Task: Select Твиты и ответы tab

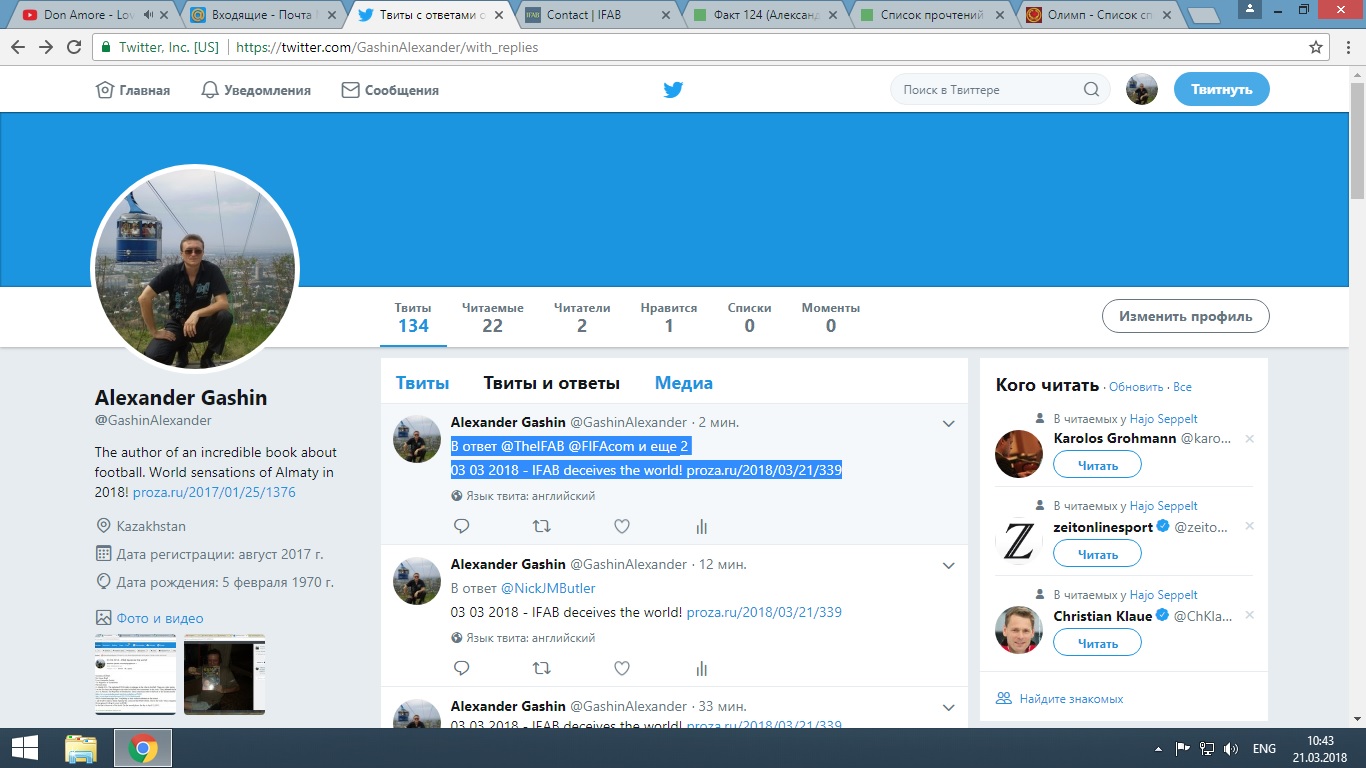Action: pos(552,383)
